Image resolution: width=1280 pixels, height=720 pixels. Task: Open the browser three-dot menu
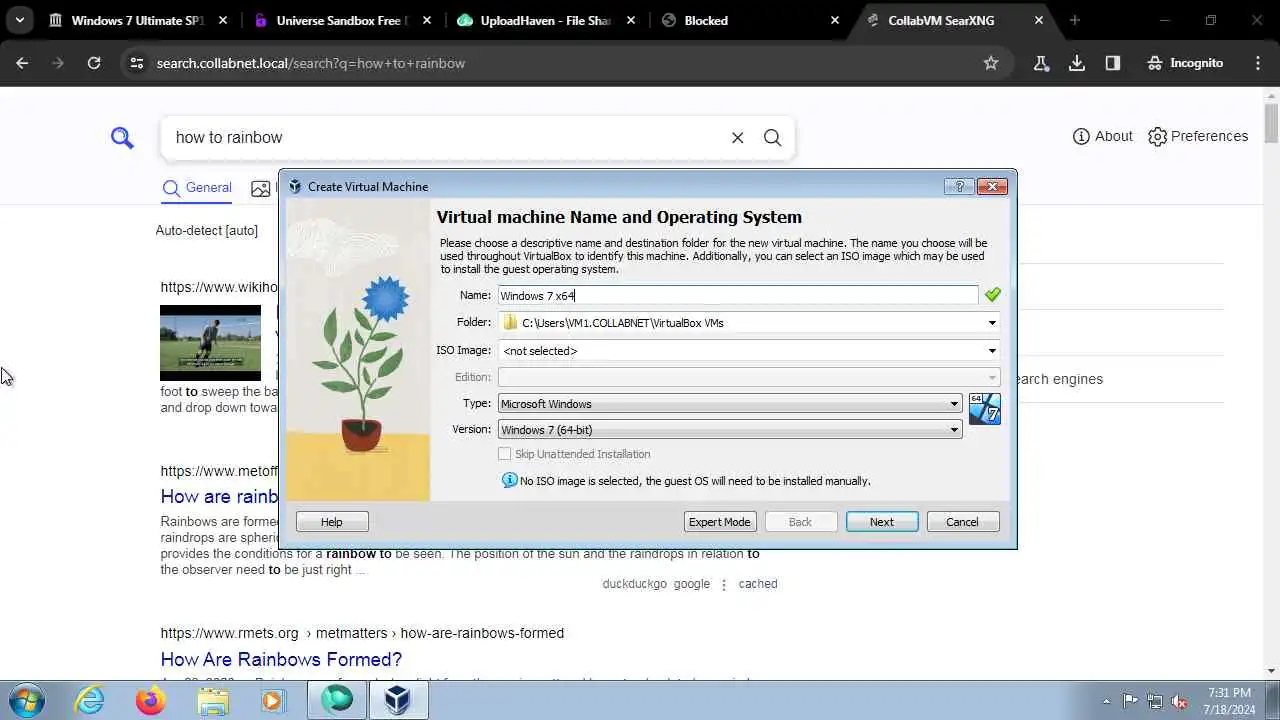click(x=1258, y=63)
